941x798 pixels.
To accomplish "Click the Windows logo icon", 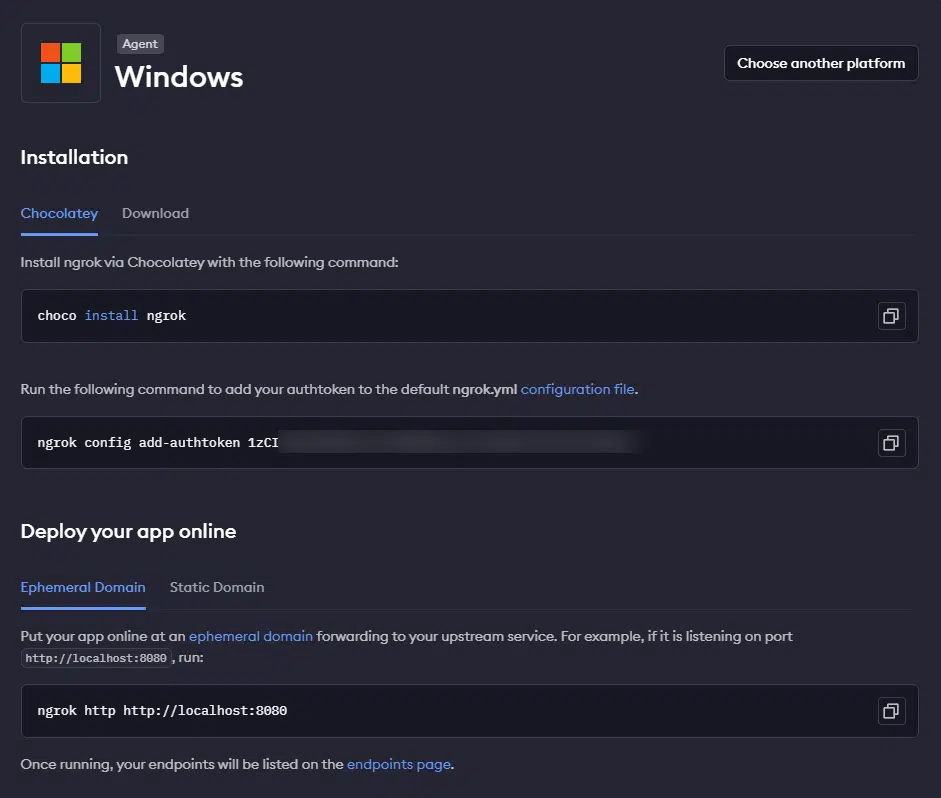I will click(61, 63).
